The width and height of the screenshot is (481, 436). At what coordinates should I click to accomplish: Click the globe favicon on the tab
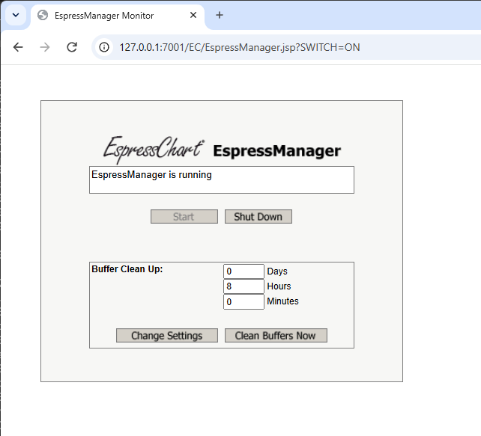43,15
